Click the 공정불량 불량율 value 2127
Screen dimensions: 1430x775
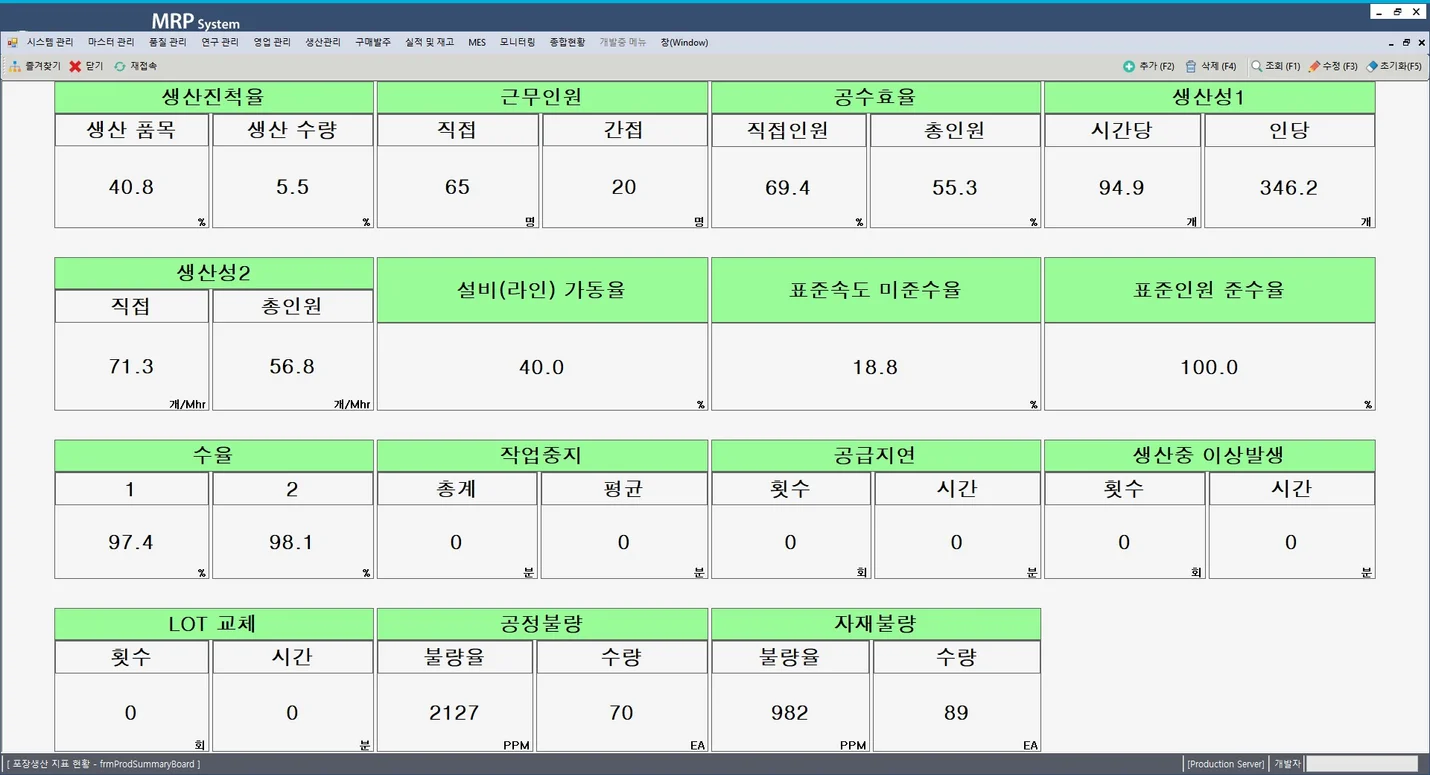[x=454, y=712]
